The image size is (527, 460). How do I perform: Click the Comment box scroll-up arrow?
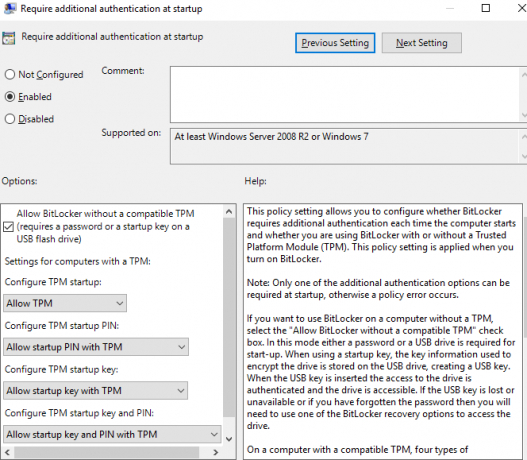(x=524, y=75)
